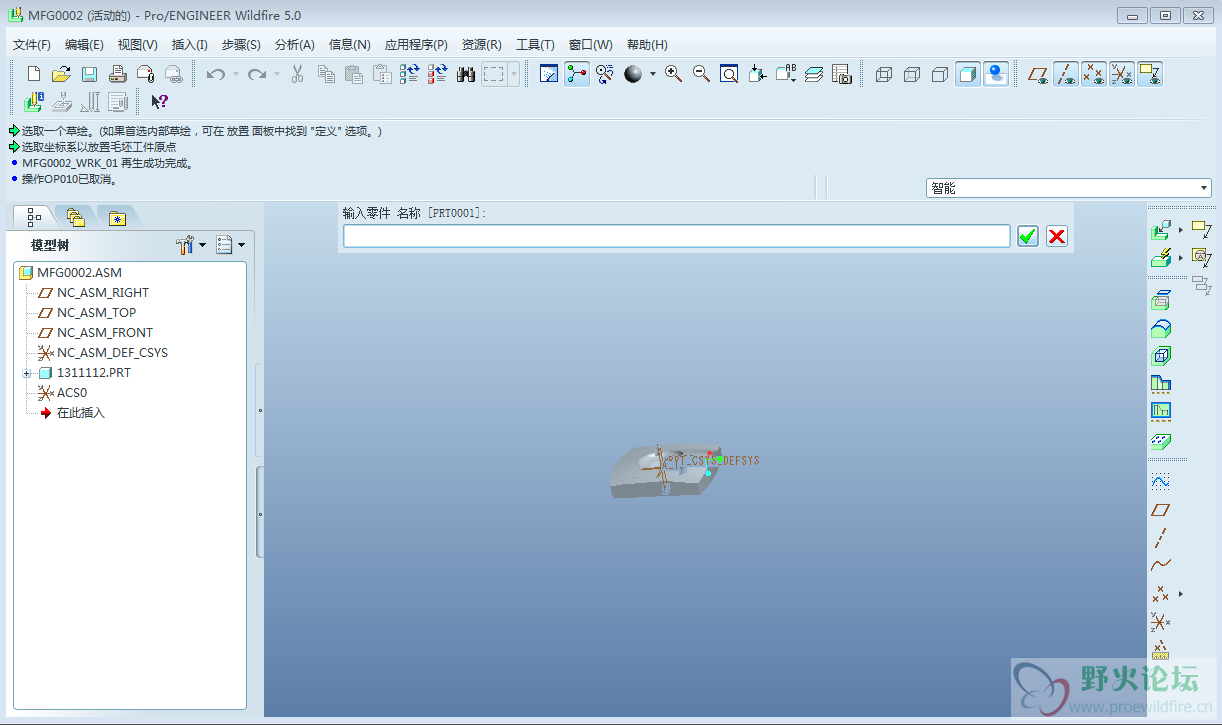Select ACS0 in the model tree
Viewport: 1222px width, 725px height.
pyautogui.click(x=72, y=393)
